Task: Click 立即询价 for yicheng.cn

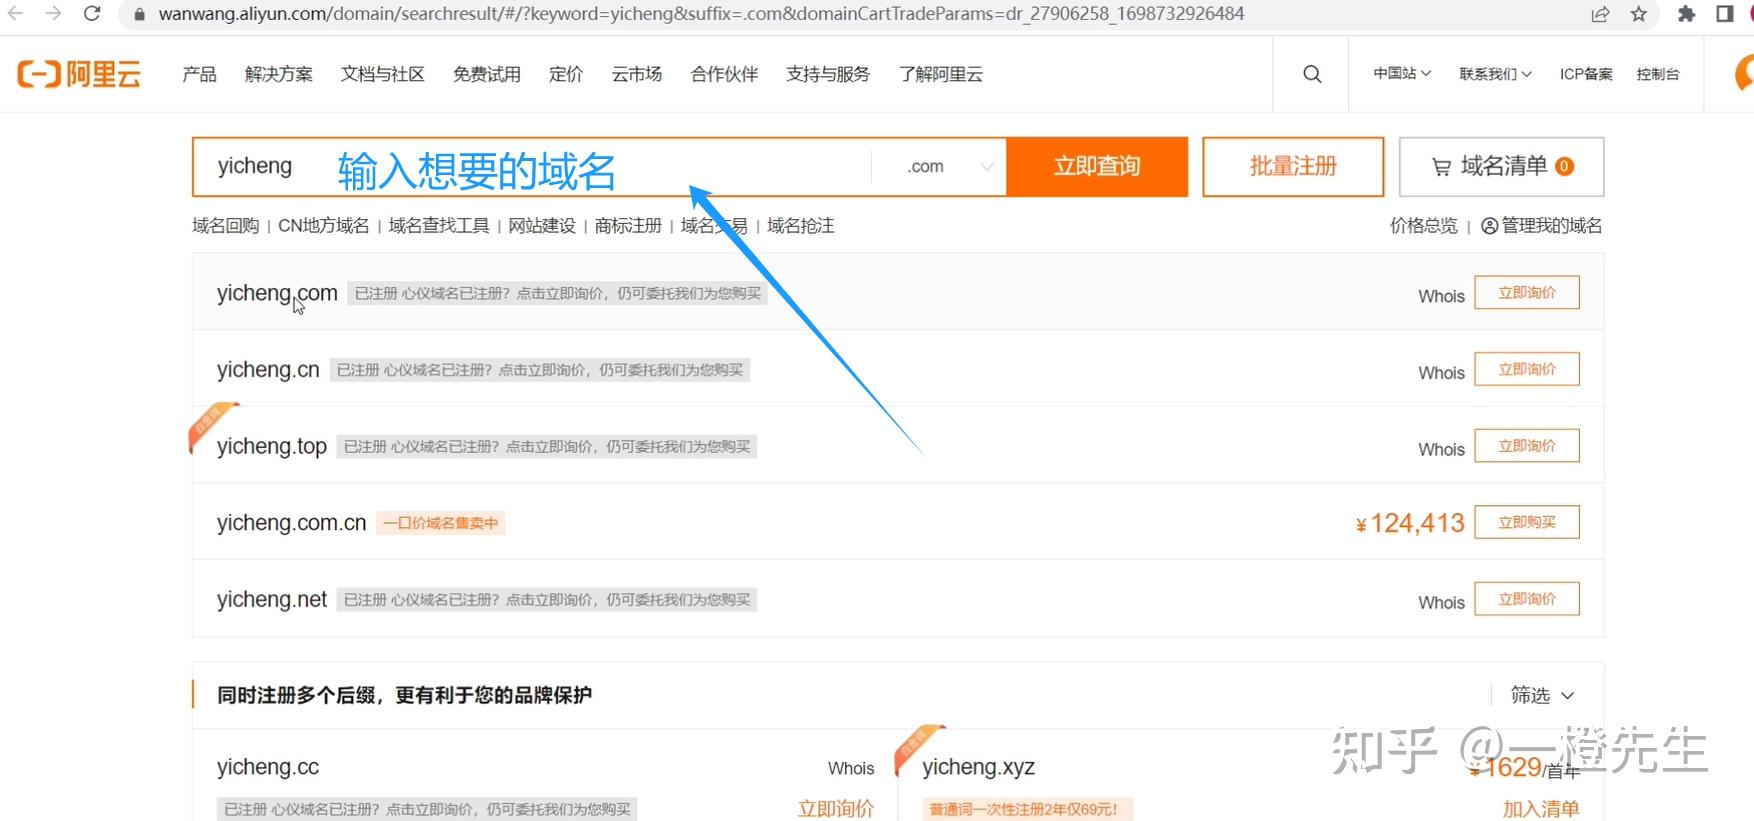Action: pyautogui.click(x=1527, y=369)
